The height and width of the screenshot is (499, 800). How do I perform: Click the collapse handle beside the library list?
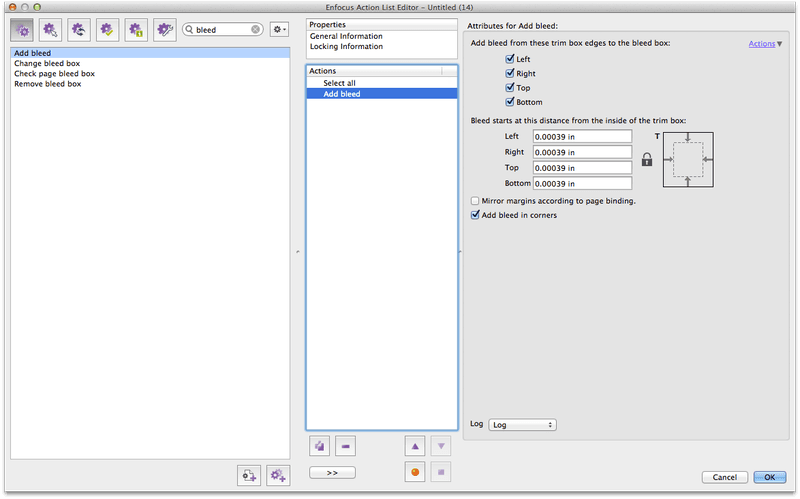coord(297,252)
